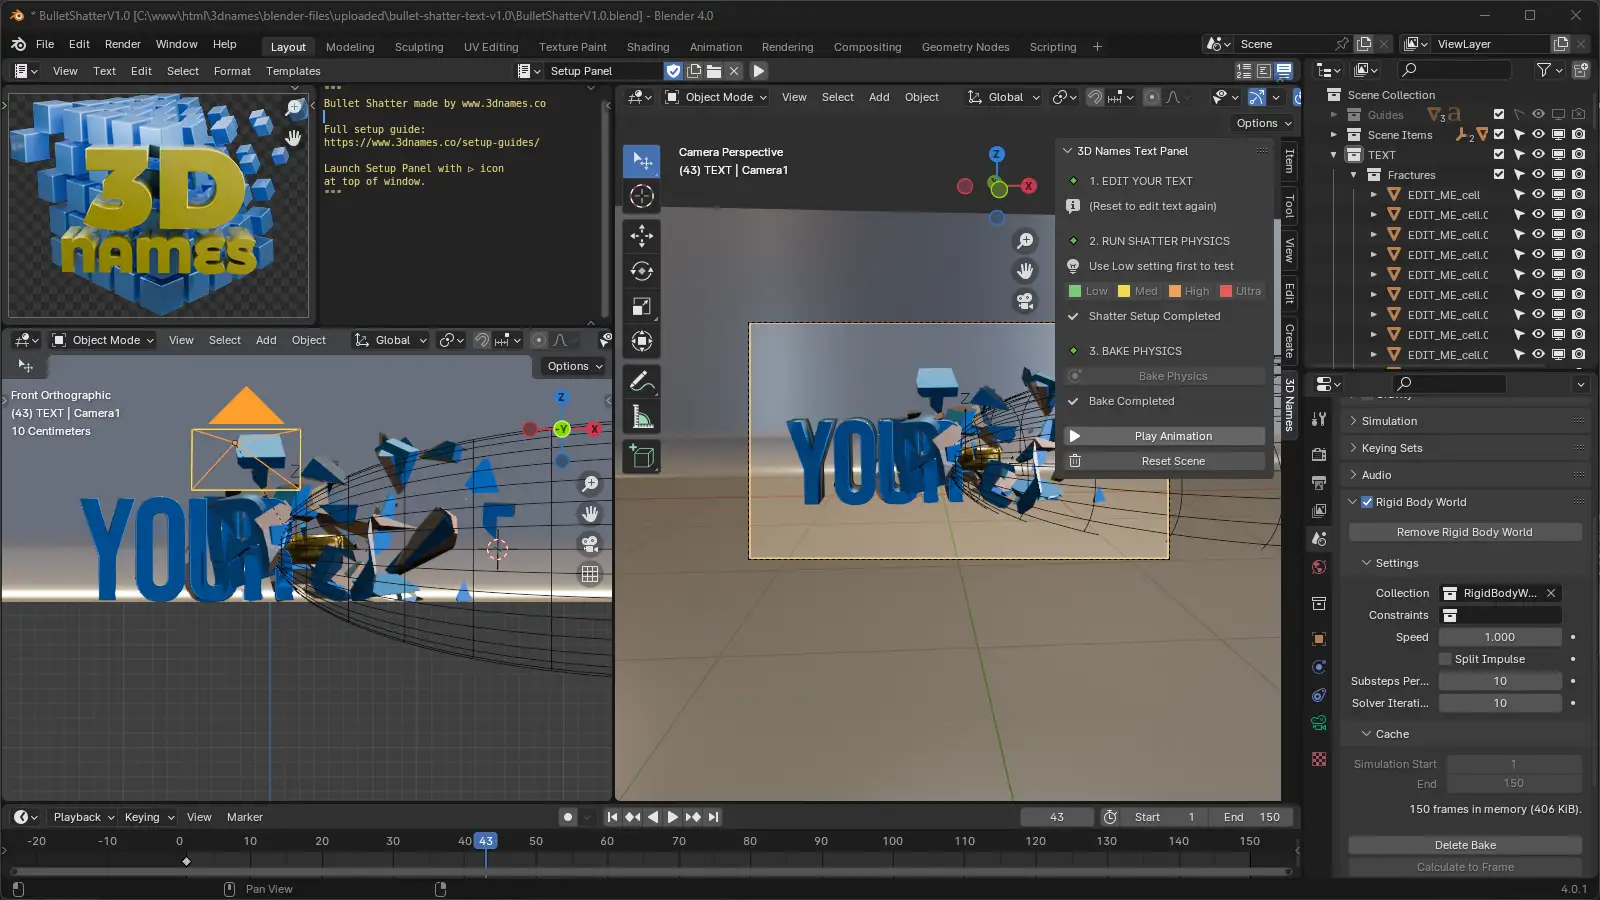Hide the Fractures collection with eye icon
Screen dimensions: 1600x900
(x=1538, y=174)
